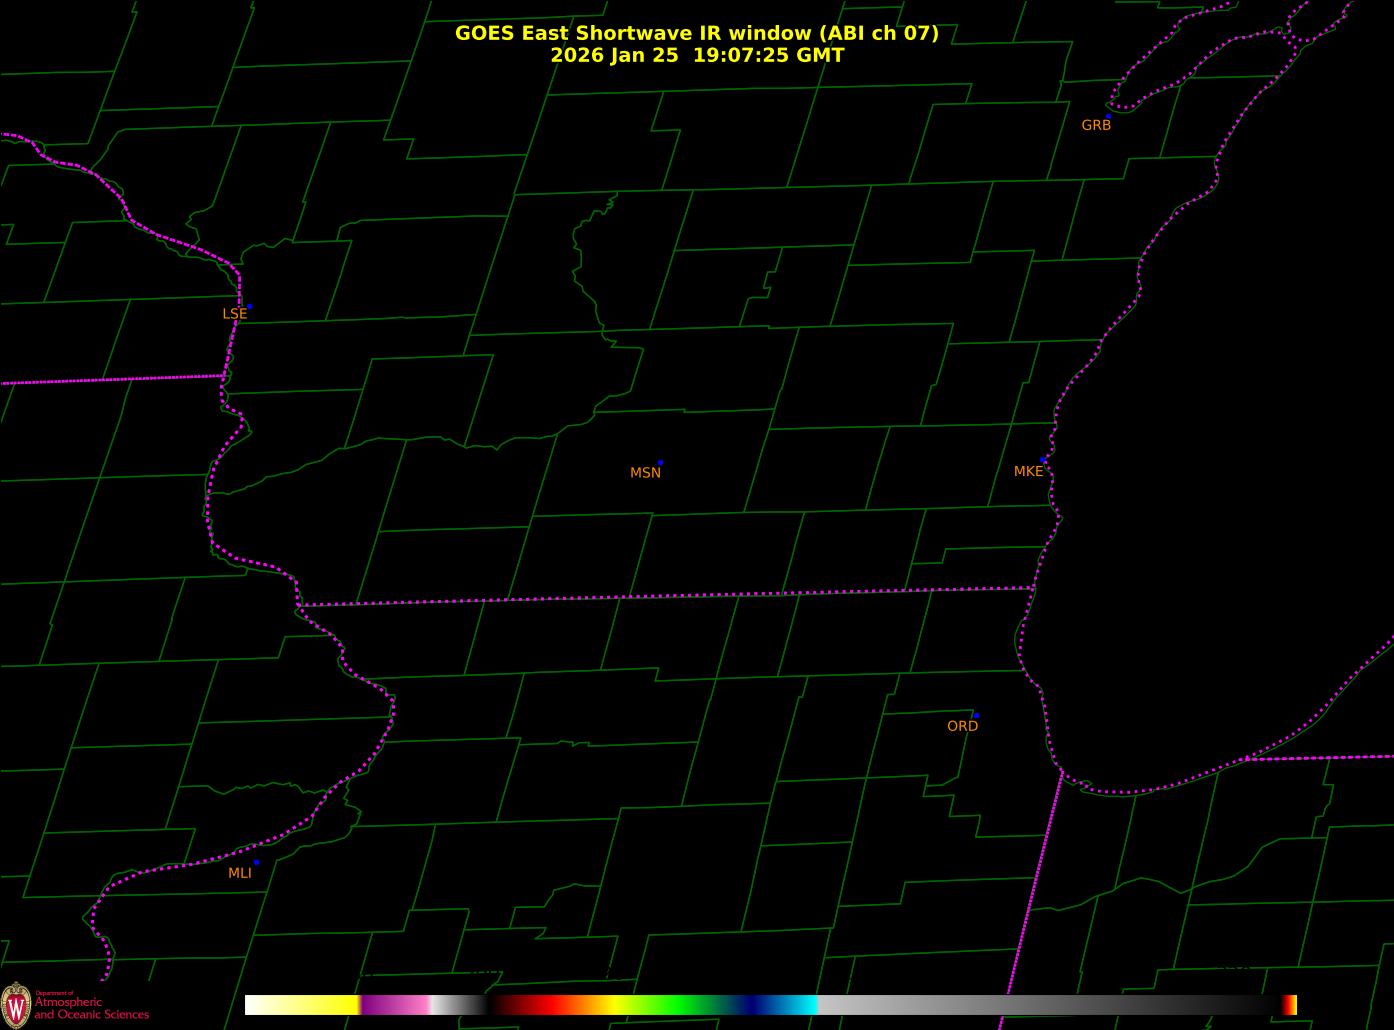The height and width of the screenshot is (1030, 1394).
Task: Select the blue marker dot at MKE
Action: 1043,460
